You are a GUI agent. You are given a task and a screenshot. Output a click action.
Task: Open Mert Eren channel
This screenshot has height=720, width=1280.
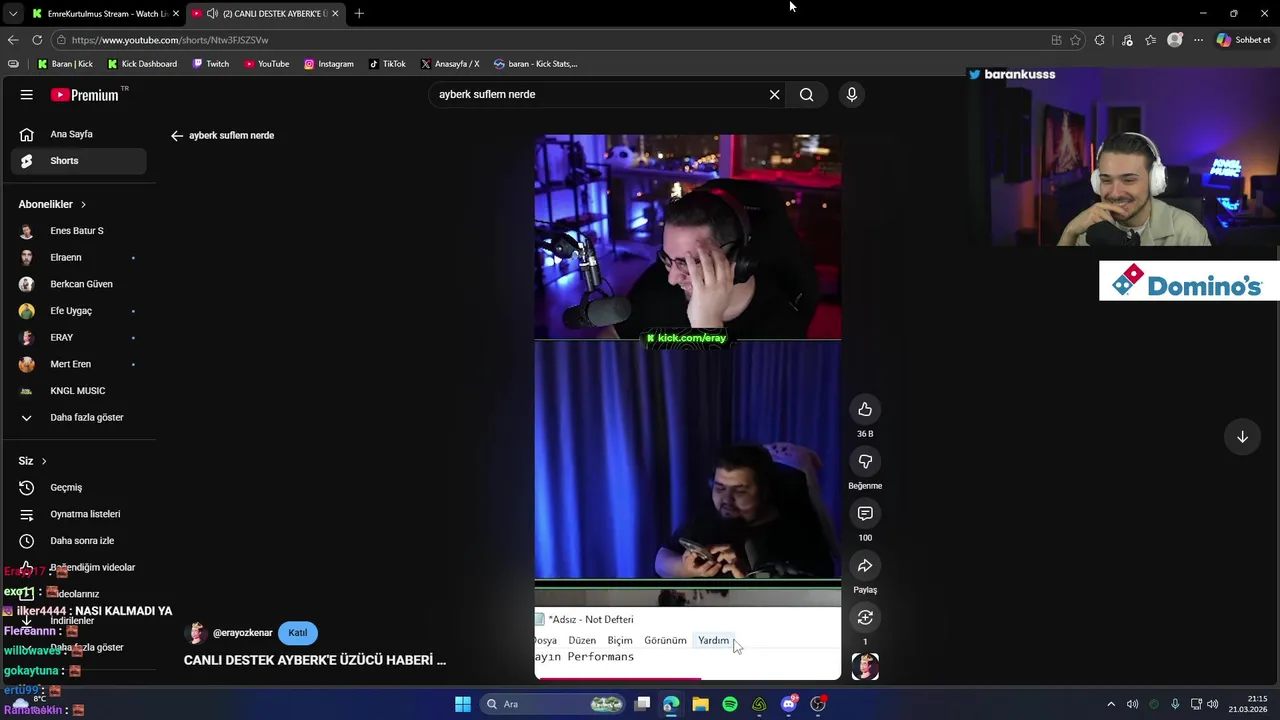[78, 364]
